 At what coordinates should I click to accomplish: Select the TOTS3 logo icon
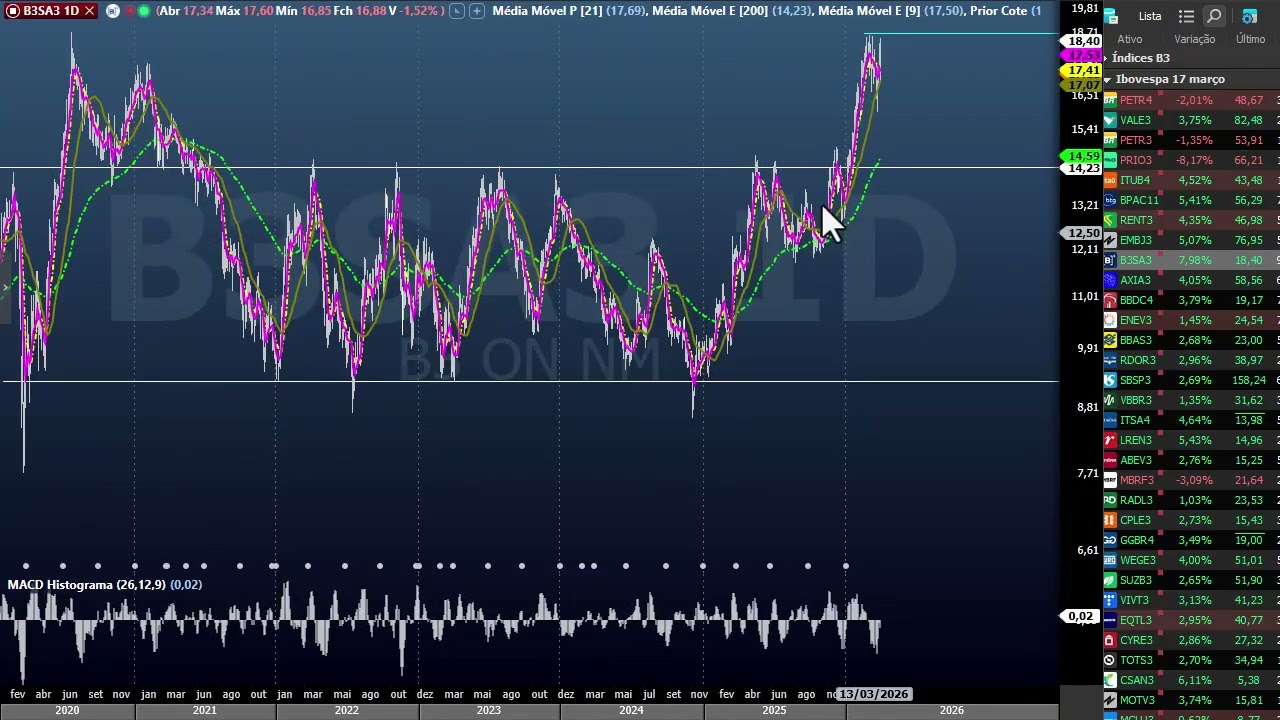tap(1110, 660)
